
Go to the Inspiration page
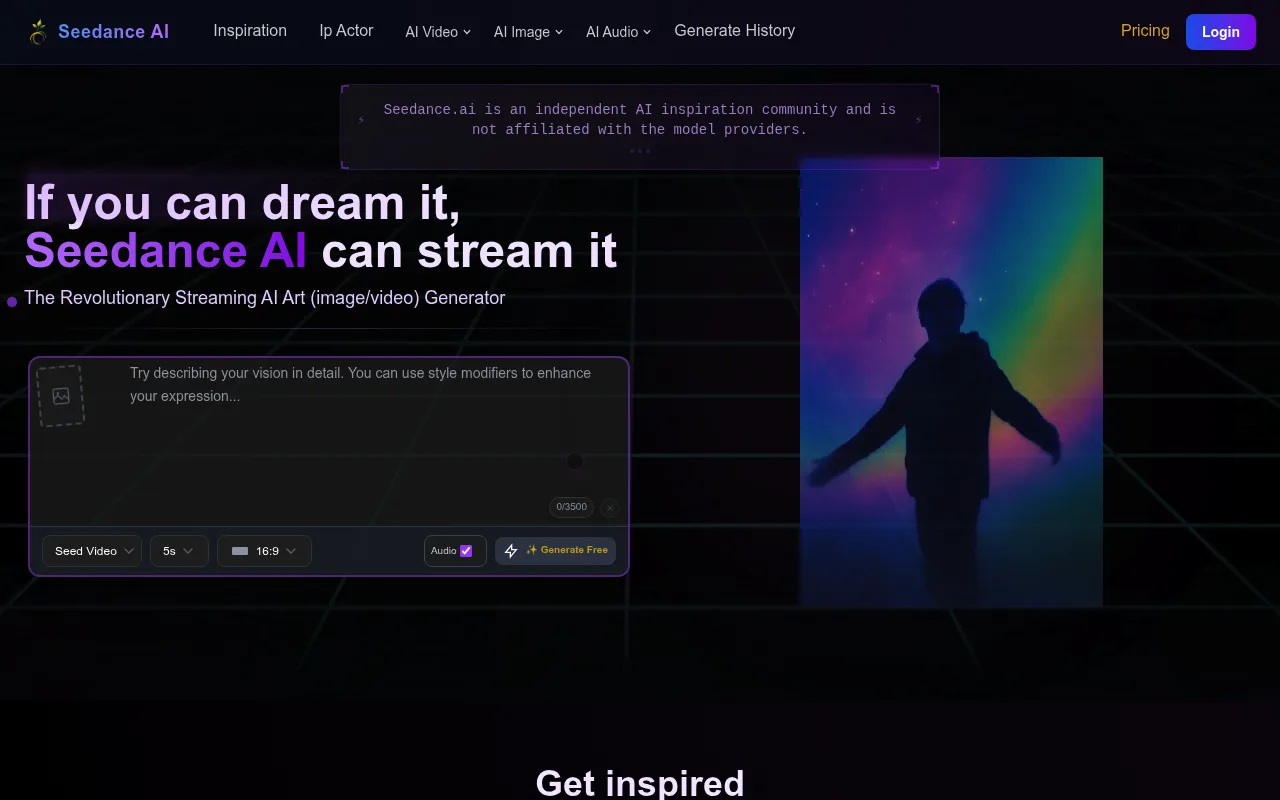point(250,31)
